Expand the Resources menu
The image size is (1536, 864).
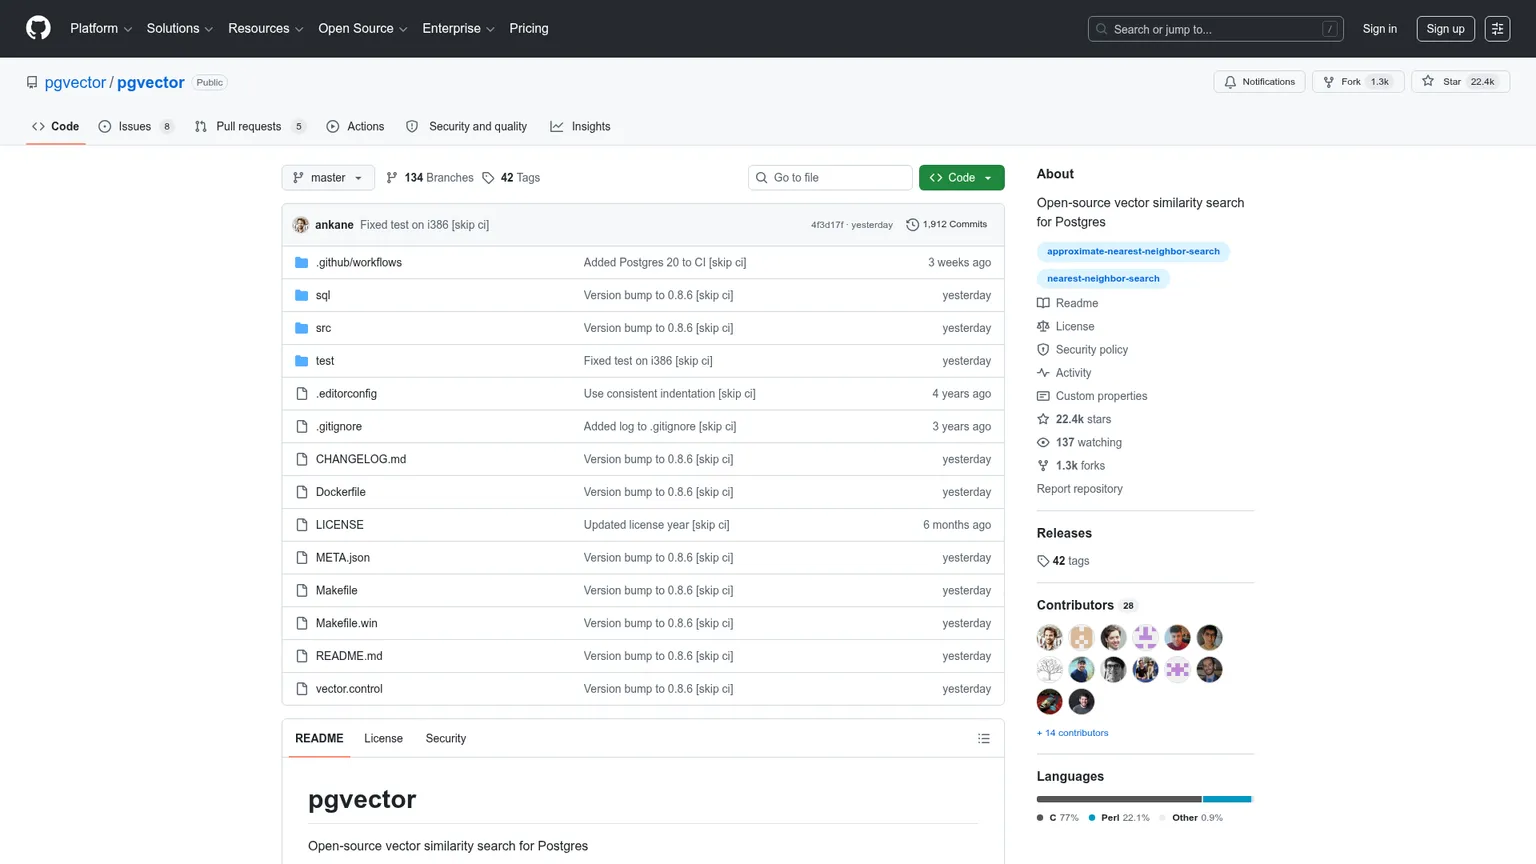[x=266, y=29]
